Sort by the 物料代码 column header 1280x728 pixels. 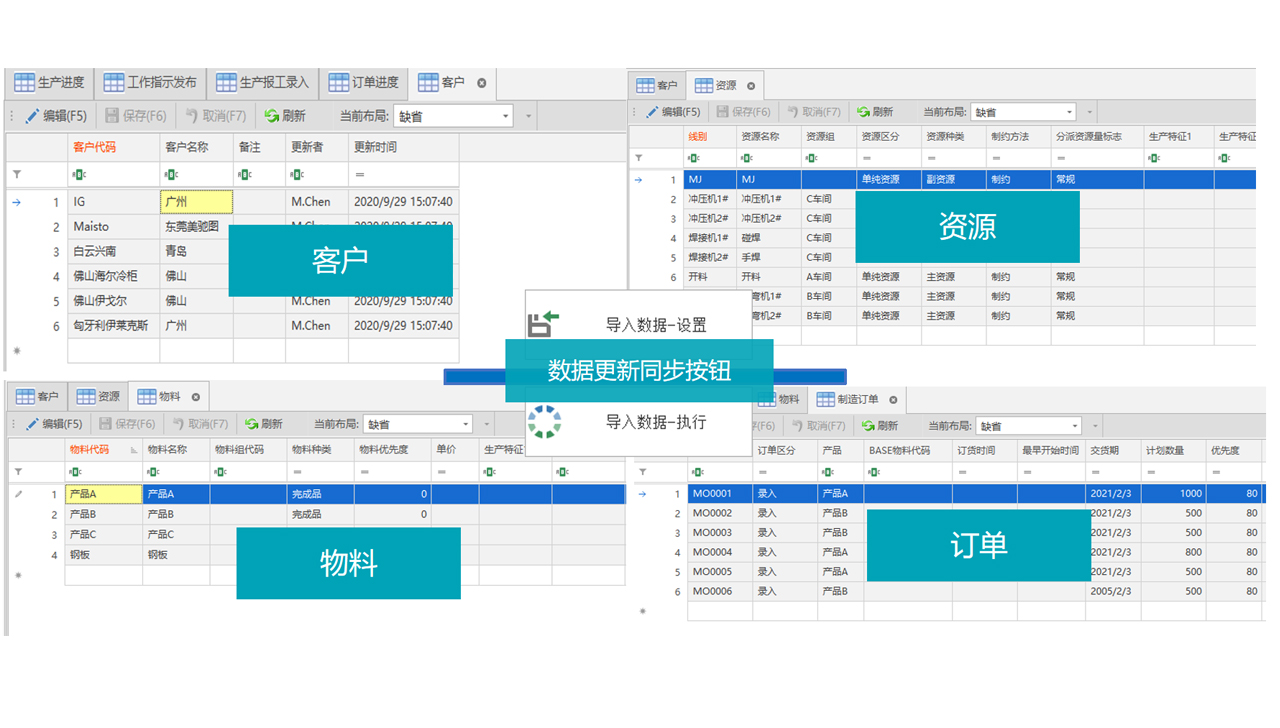point(90,450)
